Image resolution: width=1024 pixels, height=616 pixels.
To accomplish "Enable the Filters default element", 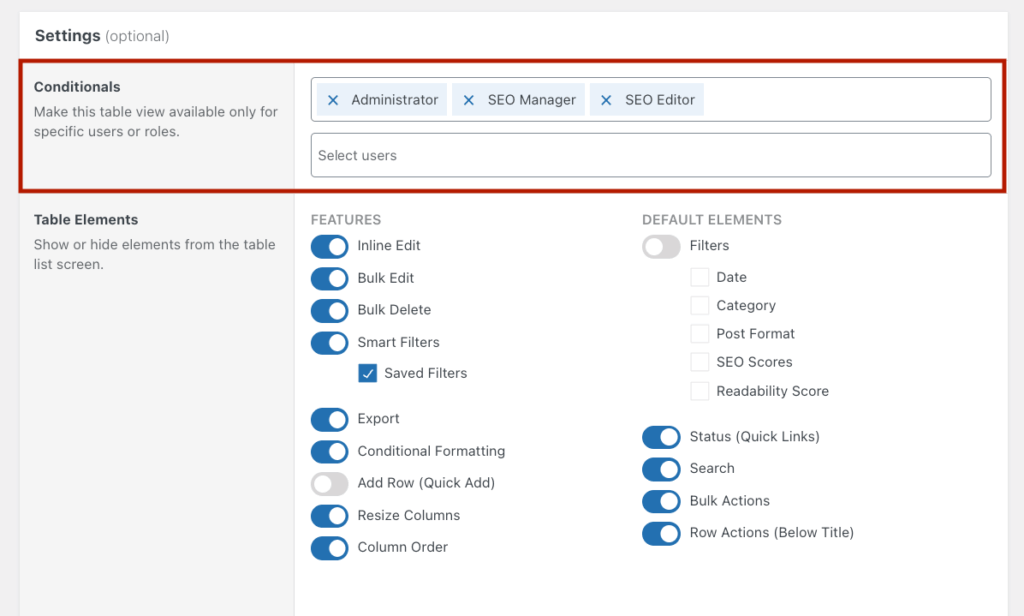I will (661, 246).
